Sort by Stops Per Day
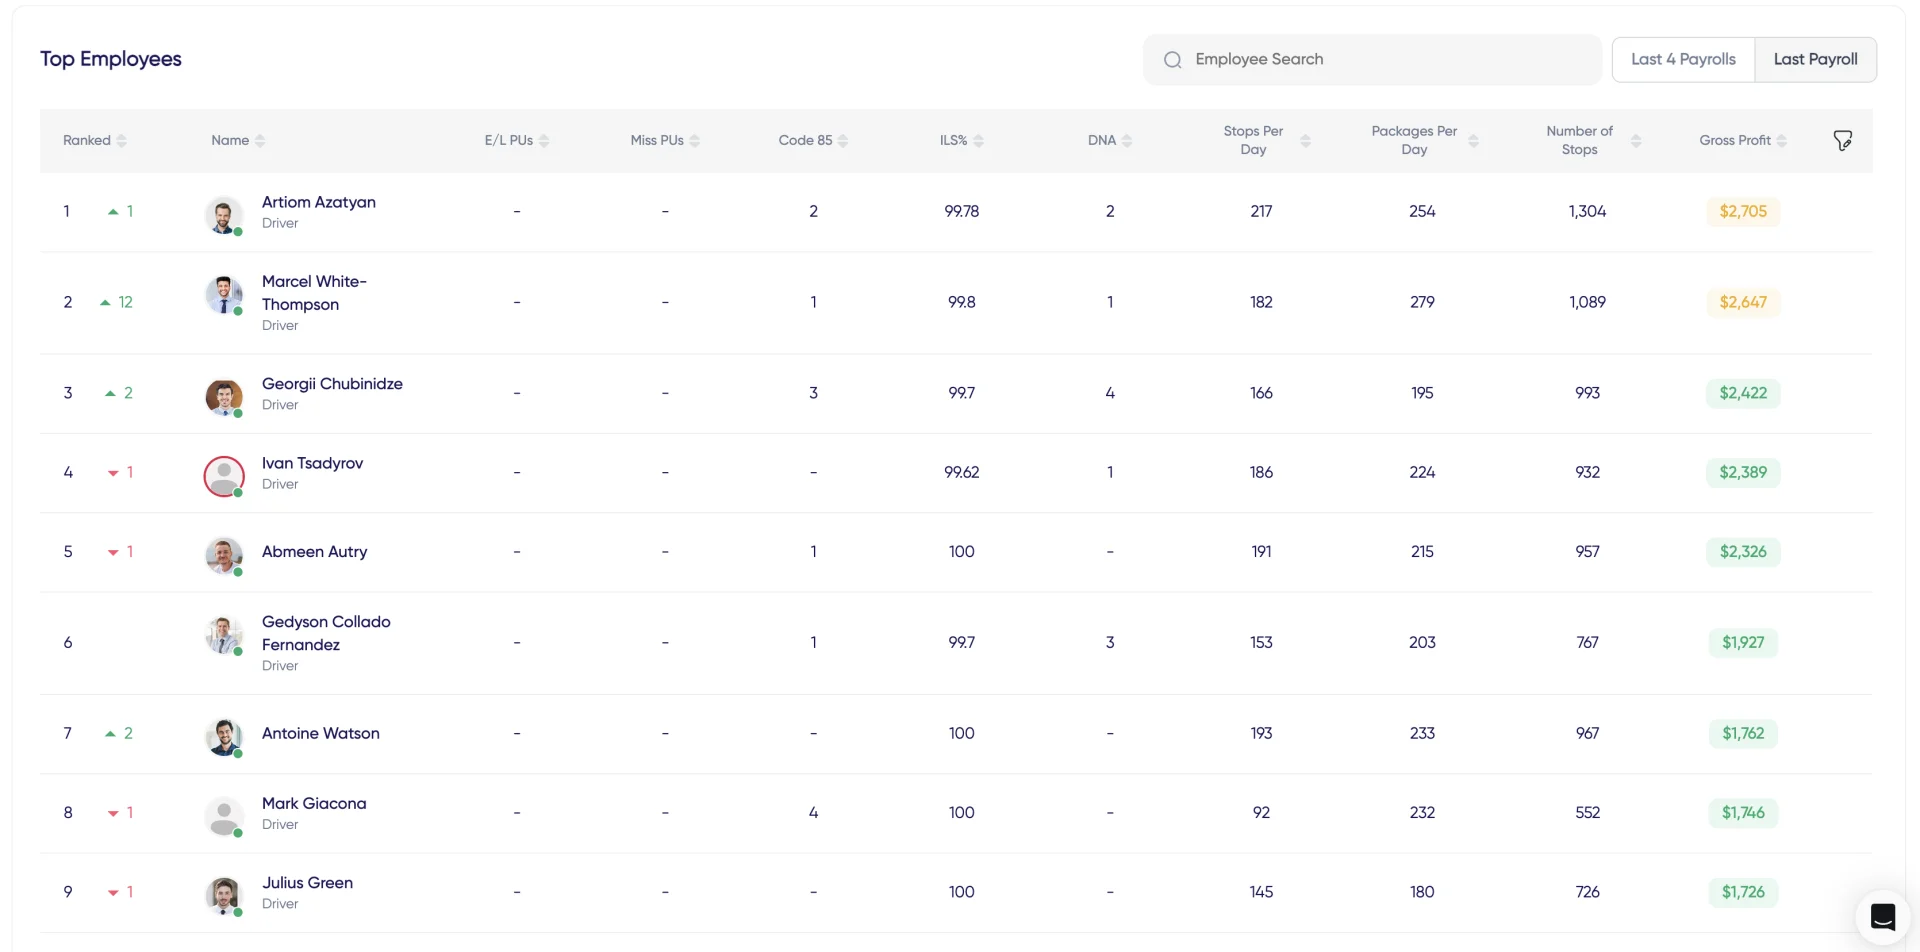This screenshot has height=952, width=1920. (x=1304, y=140)
